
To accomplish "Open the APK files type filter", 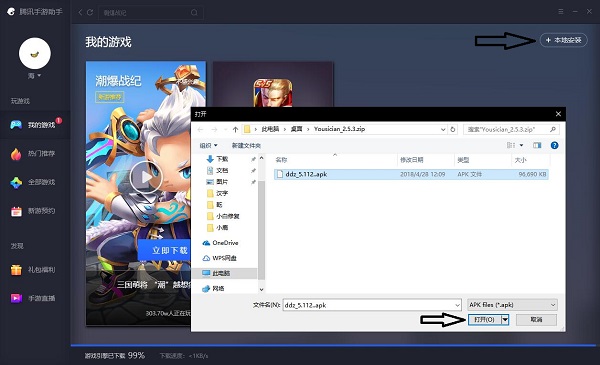I will click(512, 305).
